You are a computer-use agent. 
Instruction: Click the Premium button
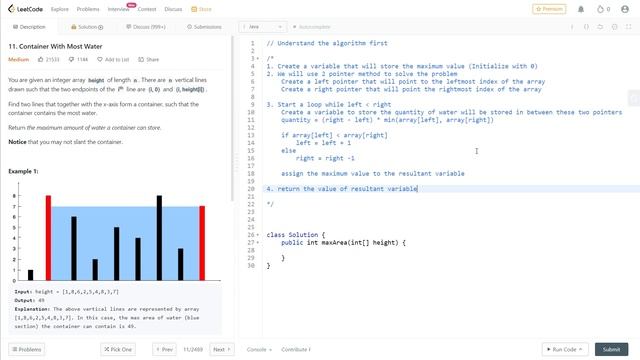549,9
